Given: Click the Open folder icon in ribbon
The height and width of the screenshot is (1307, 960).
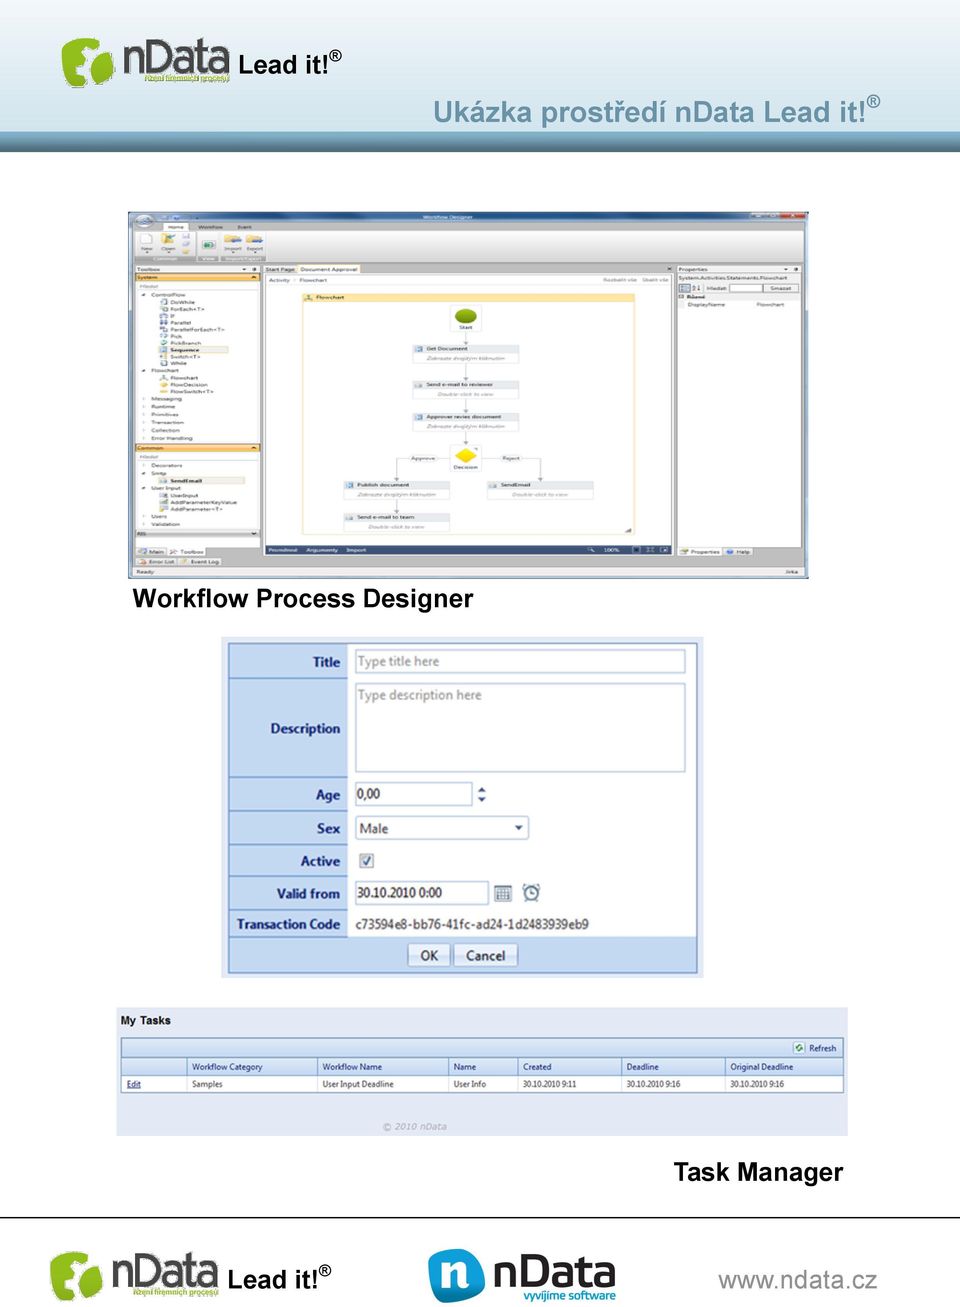Looking at the screenshot, I should 168,240.
